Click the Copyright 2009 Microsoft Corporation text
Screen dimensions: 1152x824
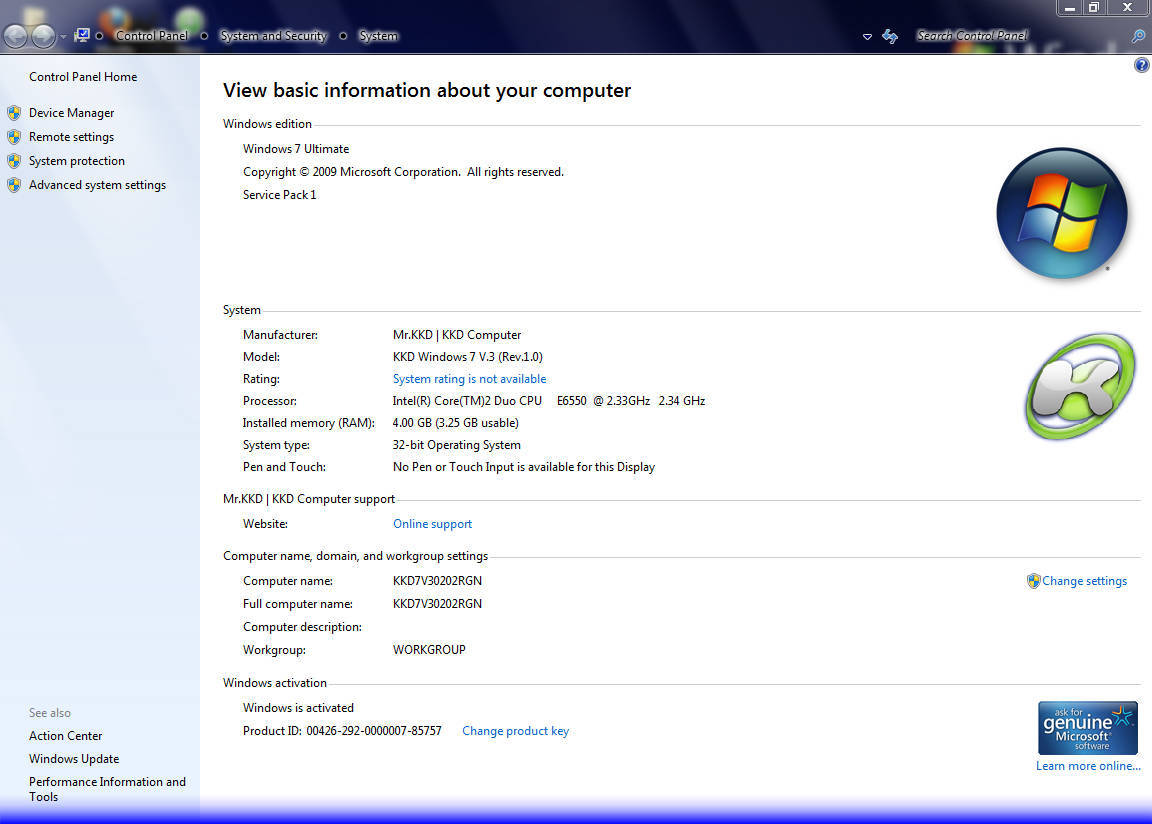403,172
